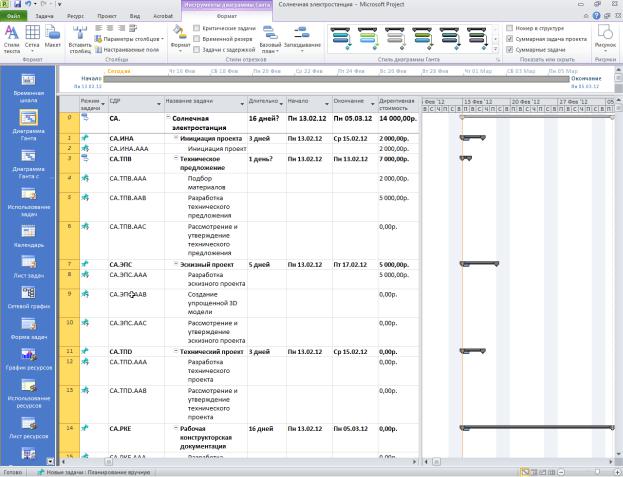Switch to the Проект (Project) ribbon tab

(x=106, y=16)
